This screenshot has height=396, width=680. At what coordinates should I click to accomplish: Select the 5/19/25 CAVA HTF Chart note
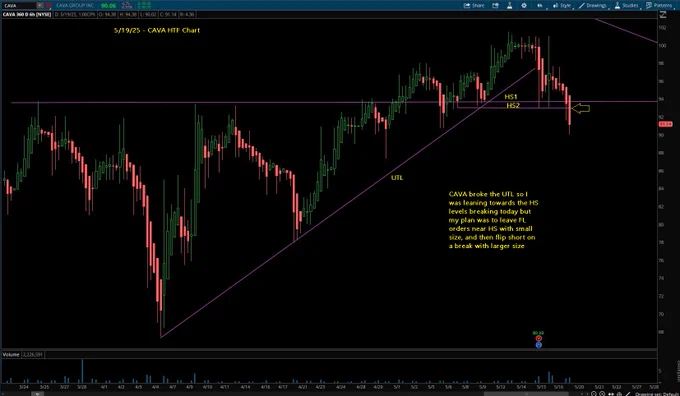[x=157, y=30]
